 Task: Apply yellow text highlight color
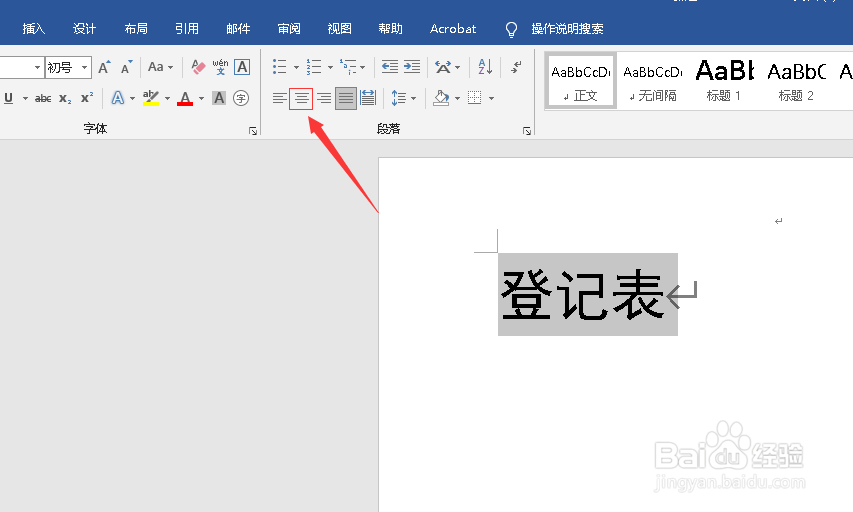pyautogui.click(x=151, y=98)
